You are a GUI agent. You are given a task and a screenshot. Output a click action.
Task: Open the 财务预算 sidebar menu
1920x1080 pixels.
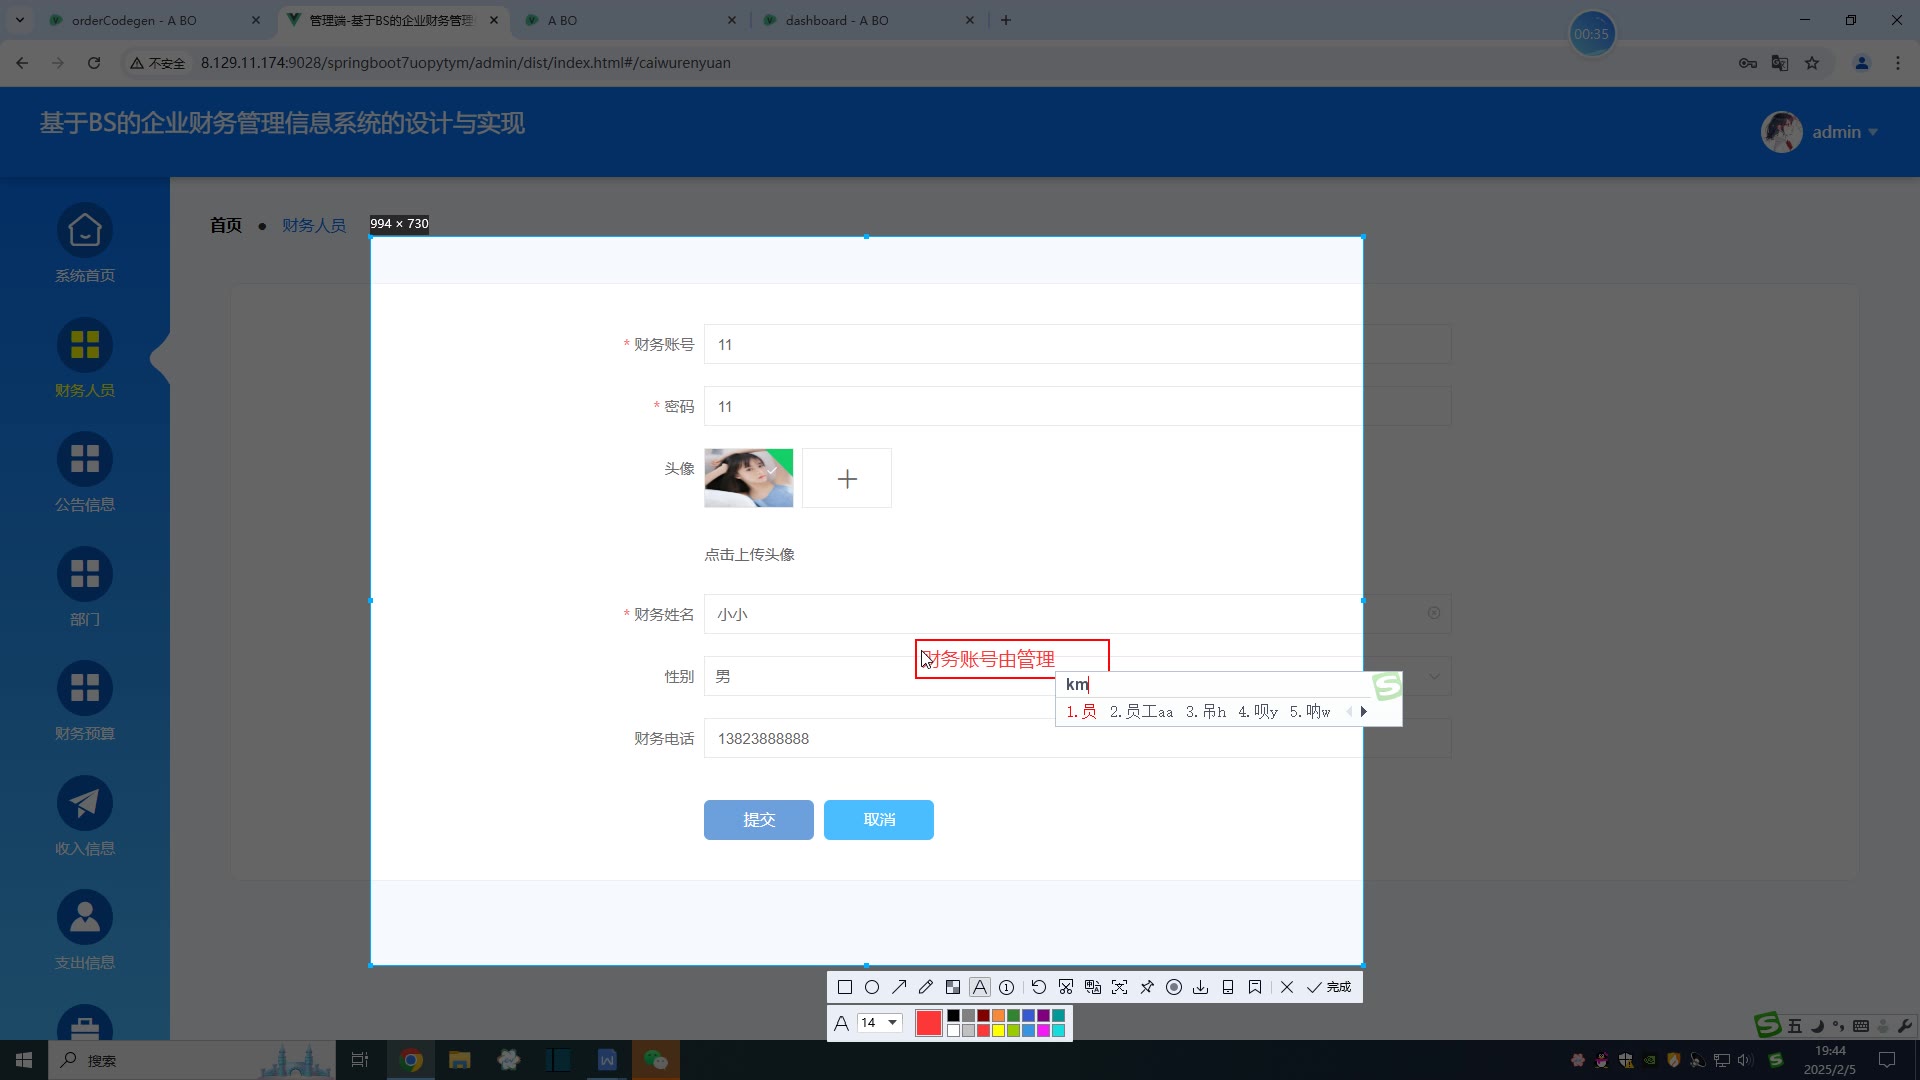[85, 701]
